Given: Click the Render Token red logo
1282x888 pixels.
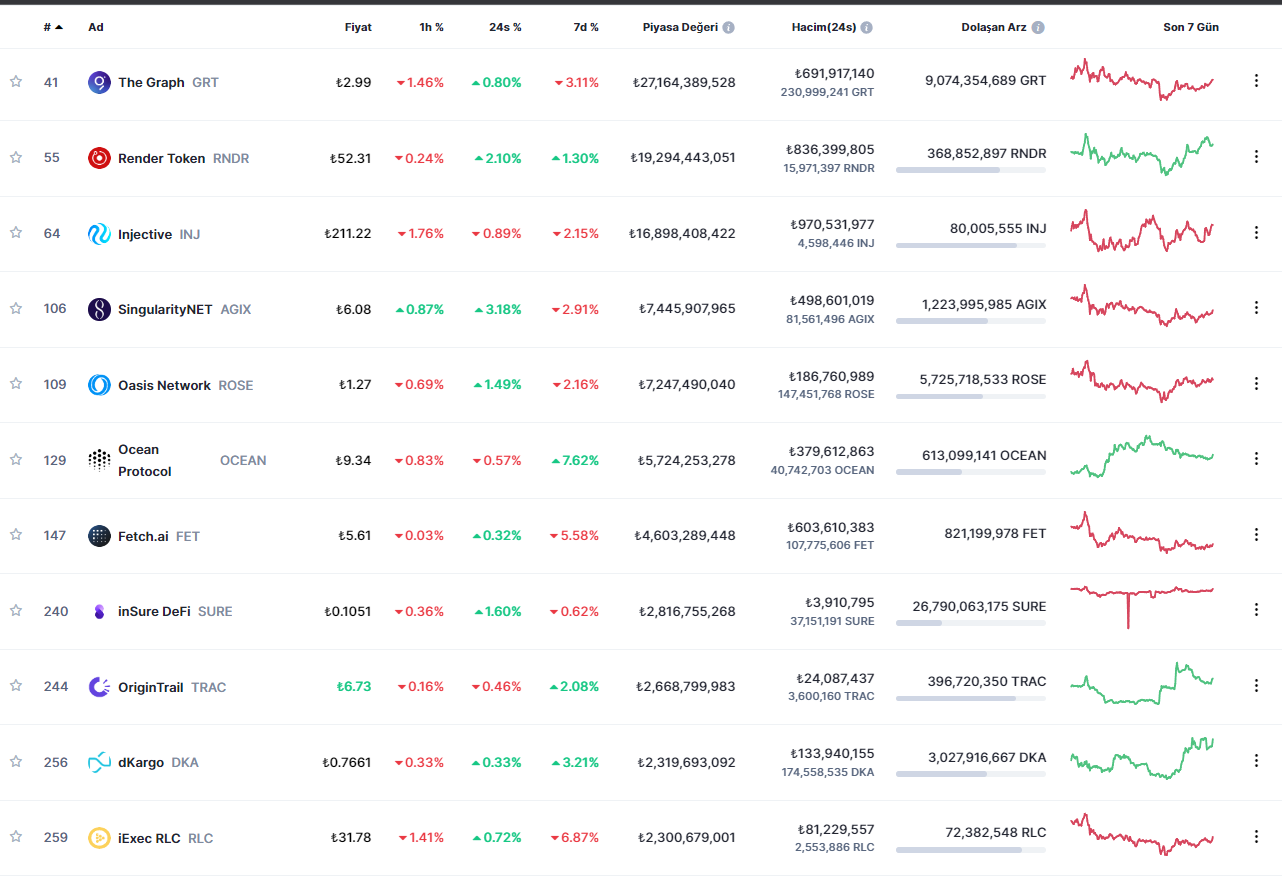Looking at the screenshot, I should (x=99, y=158).
